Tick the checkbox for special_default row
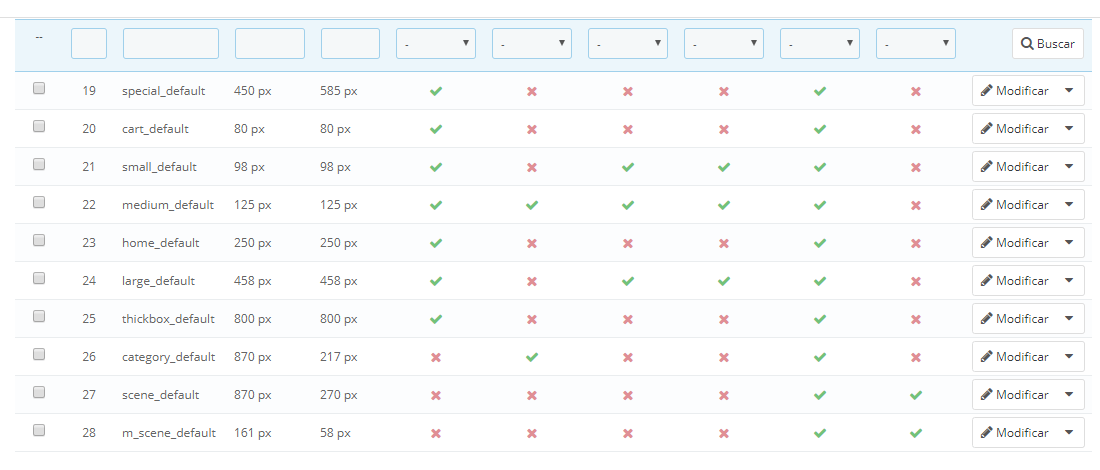Image resolution: width=1100 pixels, height=470 pixels. (39, 88)
